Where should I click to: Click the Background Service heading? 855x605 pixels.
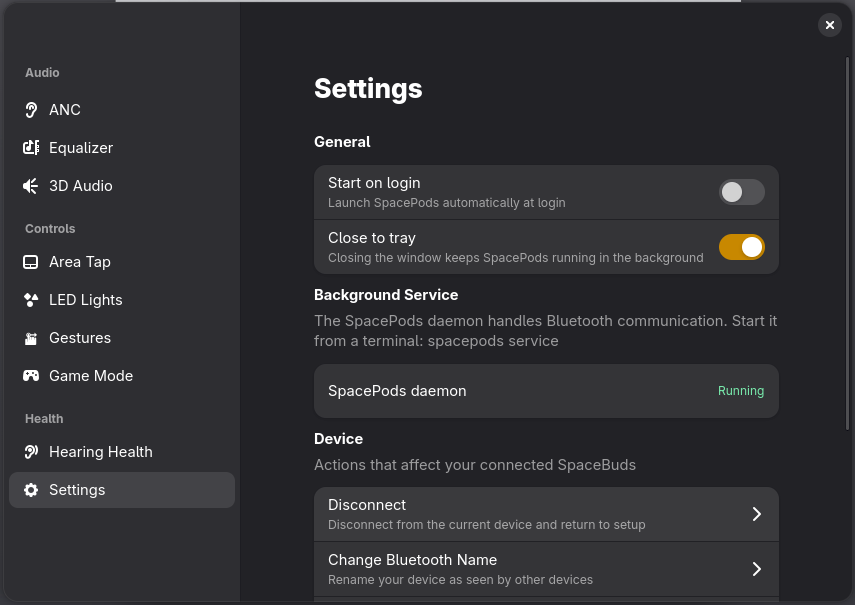(386, 295)
